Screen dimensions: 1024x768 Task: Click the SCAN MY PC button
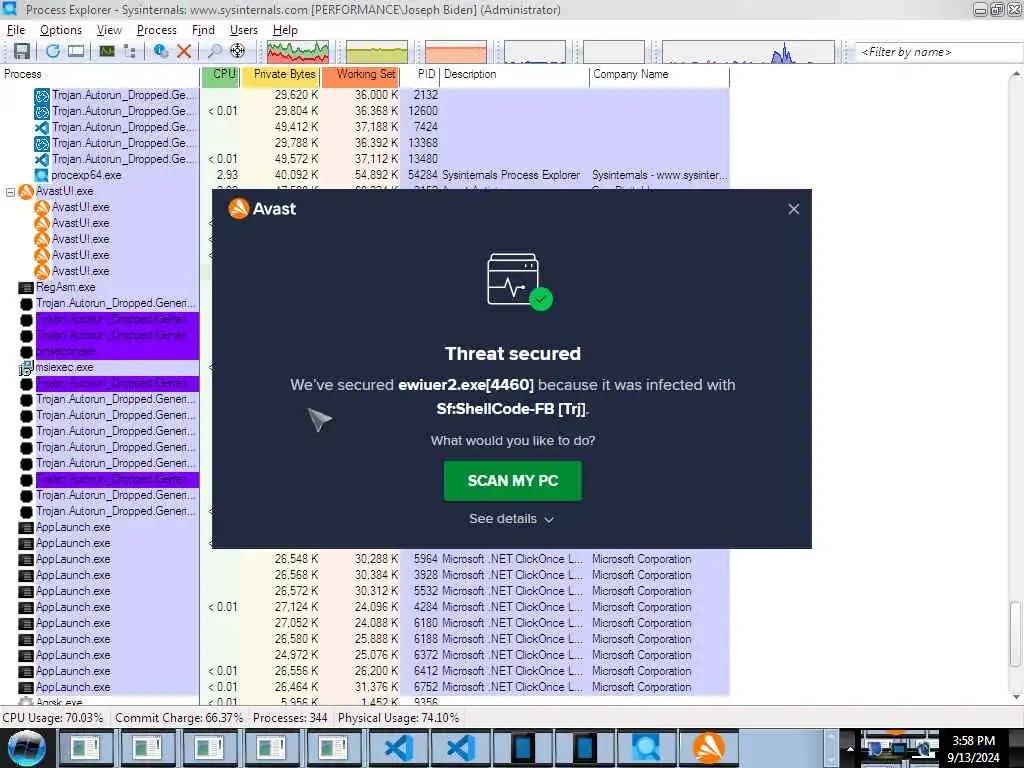(513, 481)
